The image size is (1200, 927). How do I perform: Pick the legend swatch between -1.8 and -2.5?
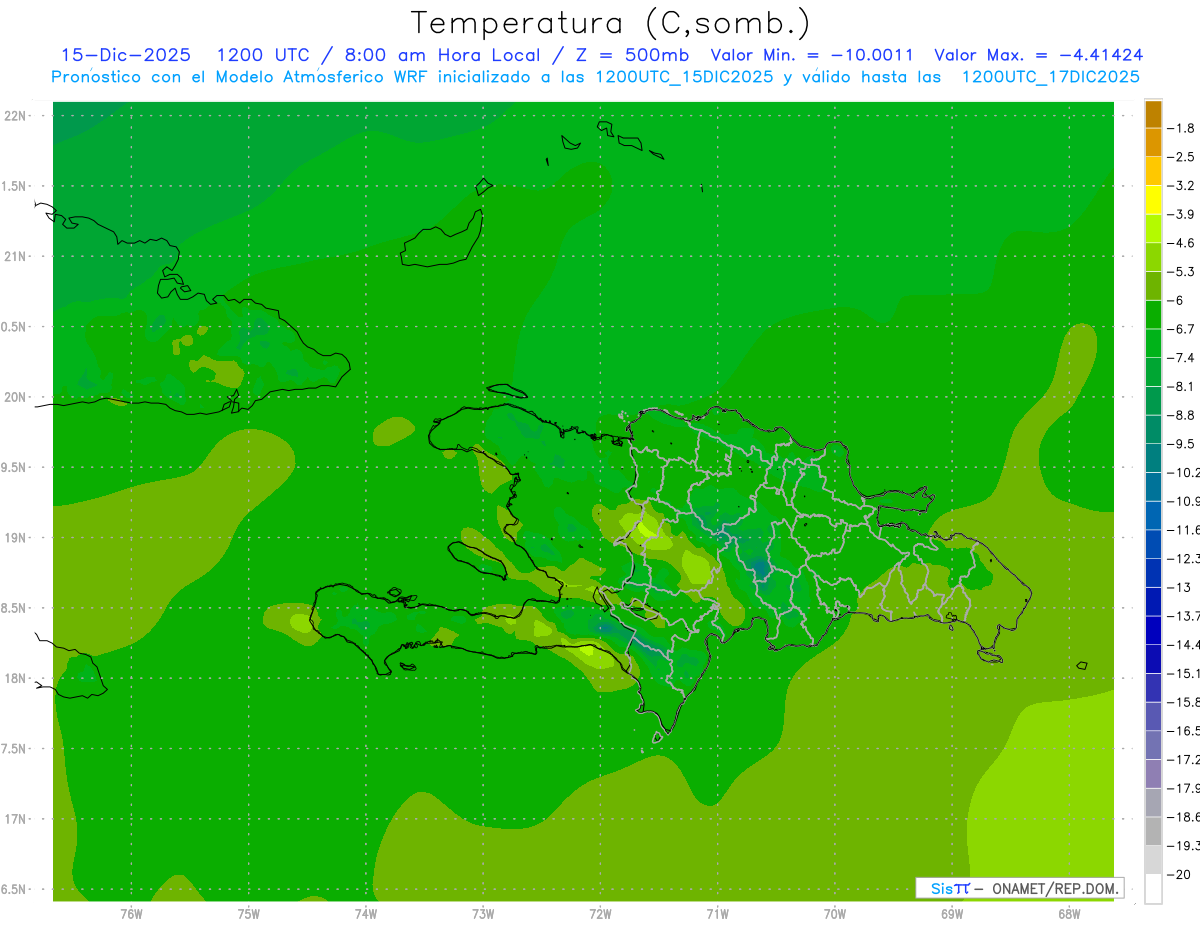pyautogui.click(x=1153, y=143)
